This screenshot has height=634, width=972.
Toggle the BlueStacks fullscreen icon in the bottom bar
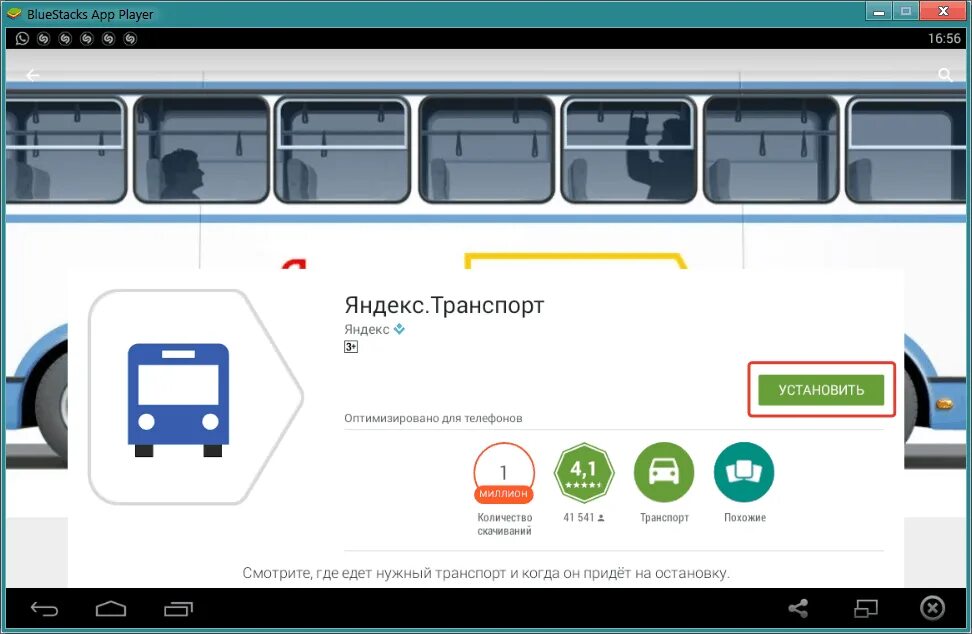point(865,609)
